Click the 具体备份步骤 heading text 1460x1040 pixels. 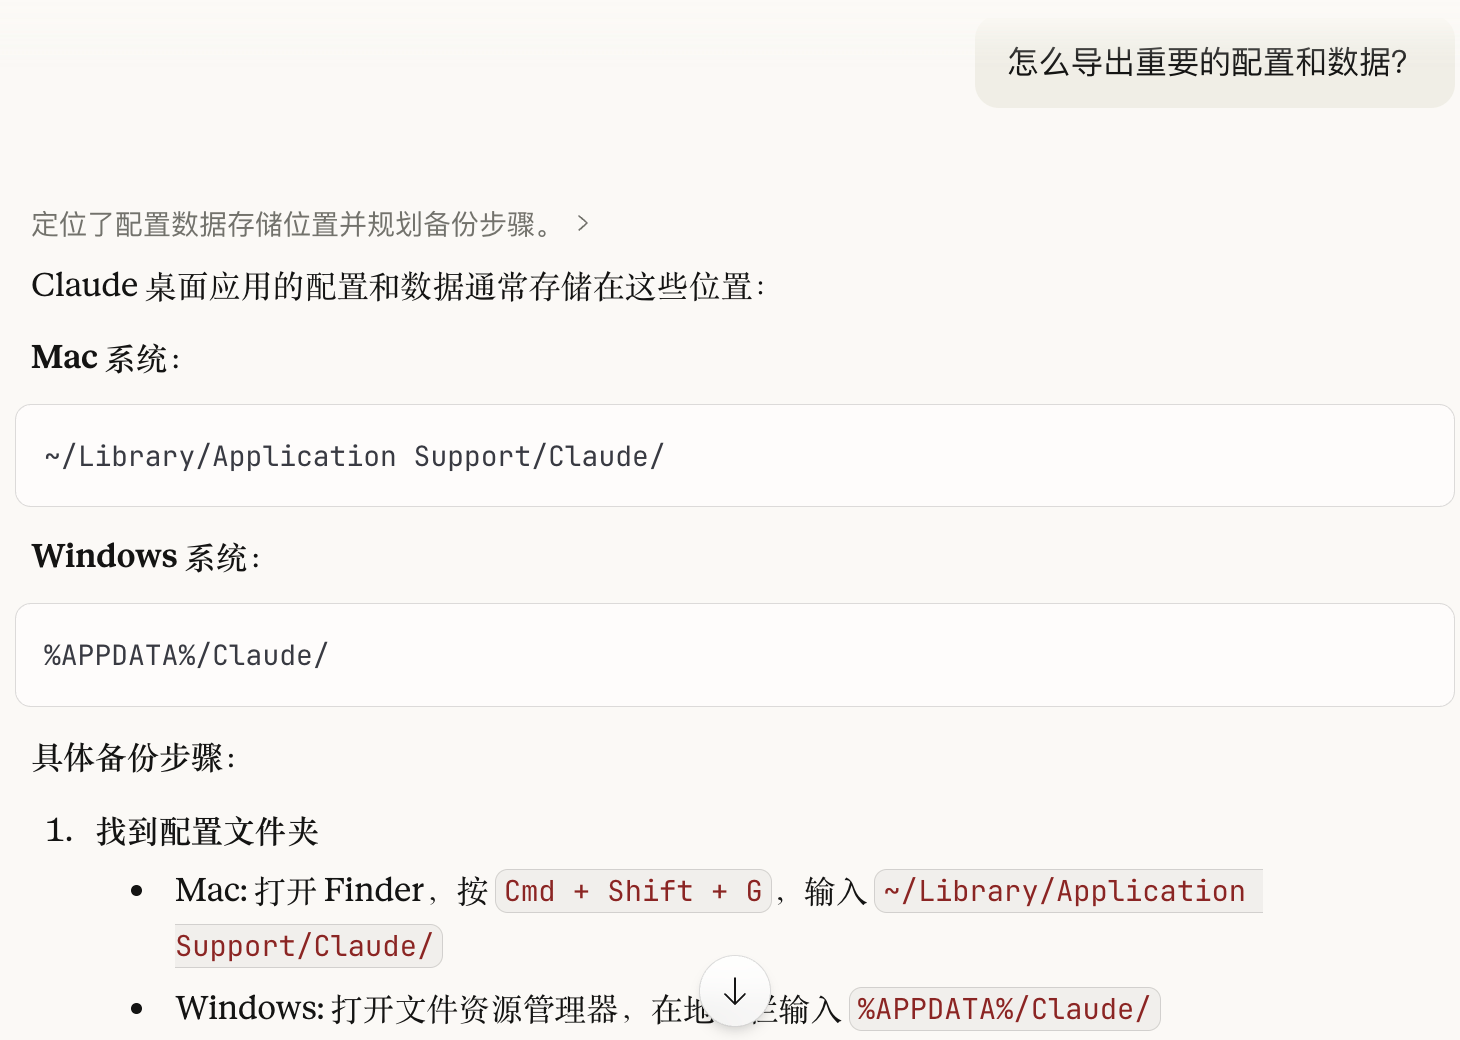point(133,757)
